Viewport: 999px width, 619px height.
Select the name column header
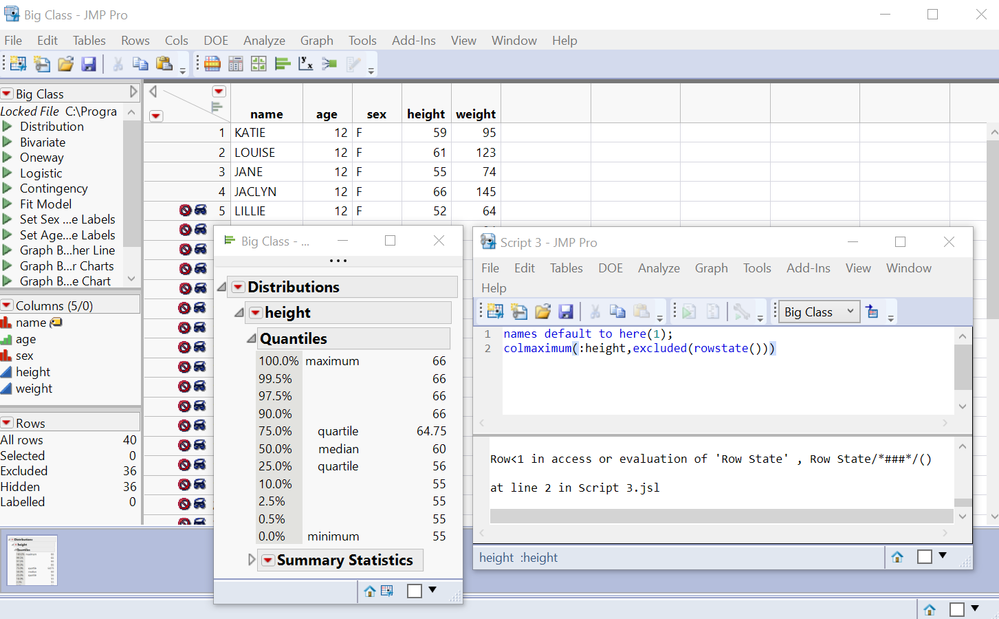click(266, 114)
